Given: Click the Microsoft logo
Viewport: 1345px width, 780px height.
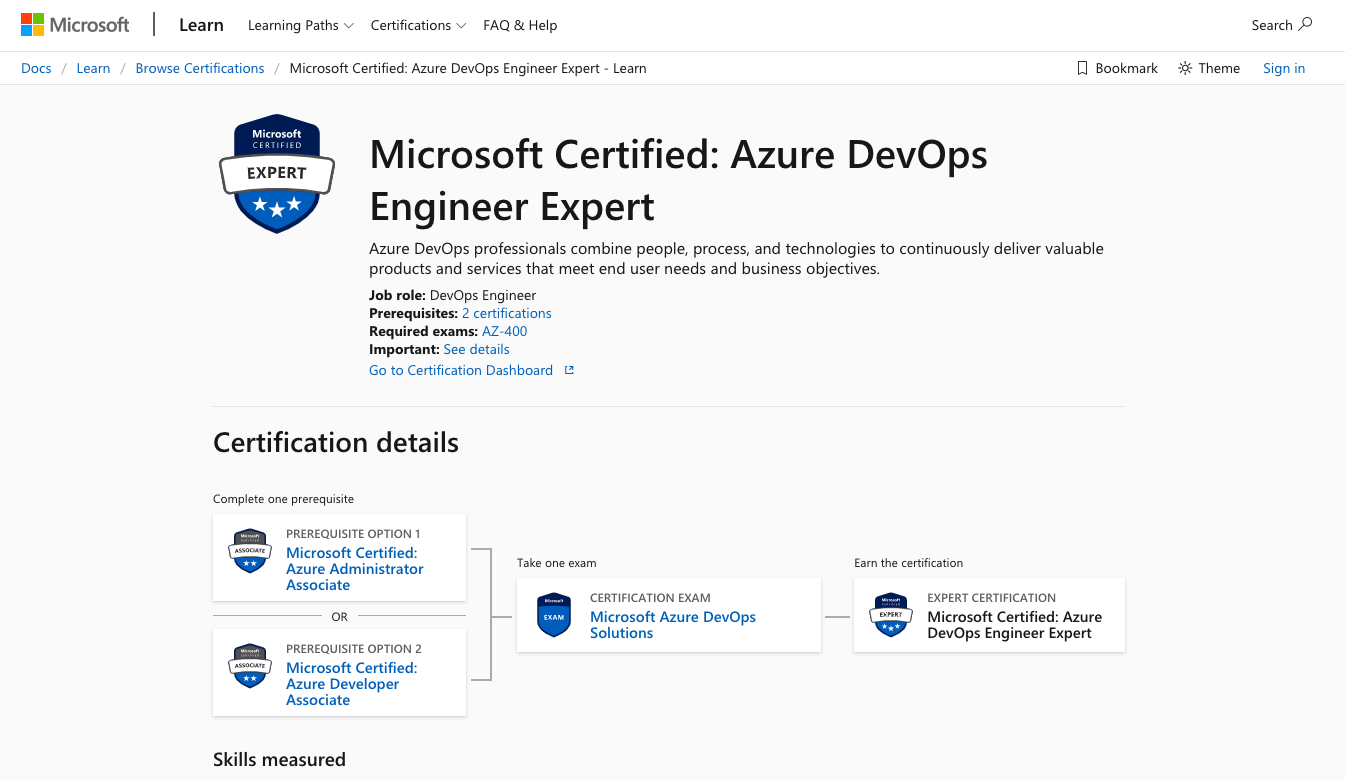Looking at the screenshot, I should click(75, 24).
